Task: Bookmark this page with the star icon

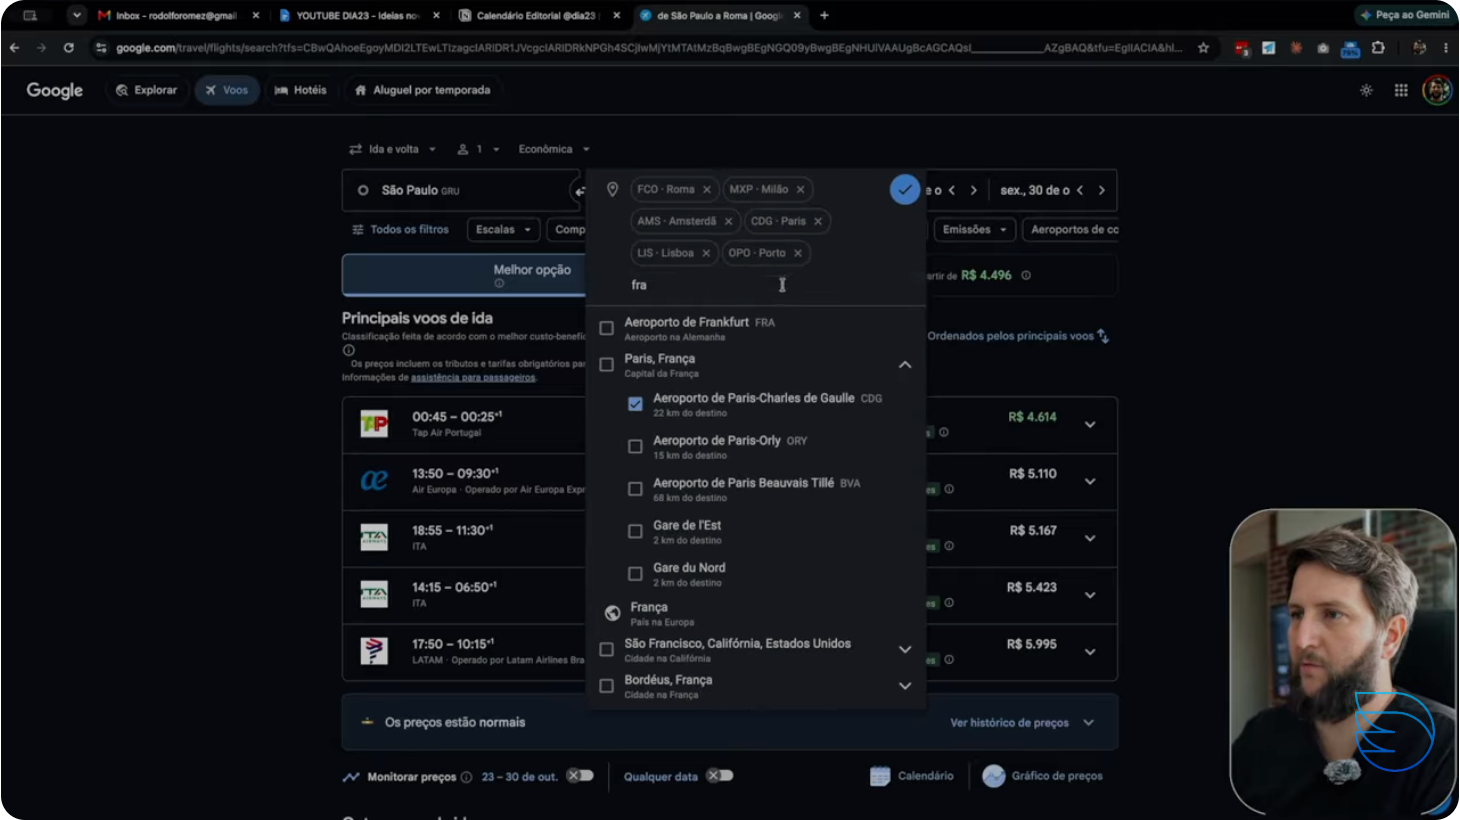Action: coord(1203,47)
